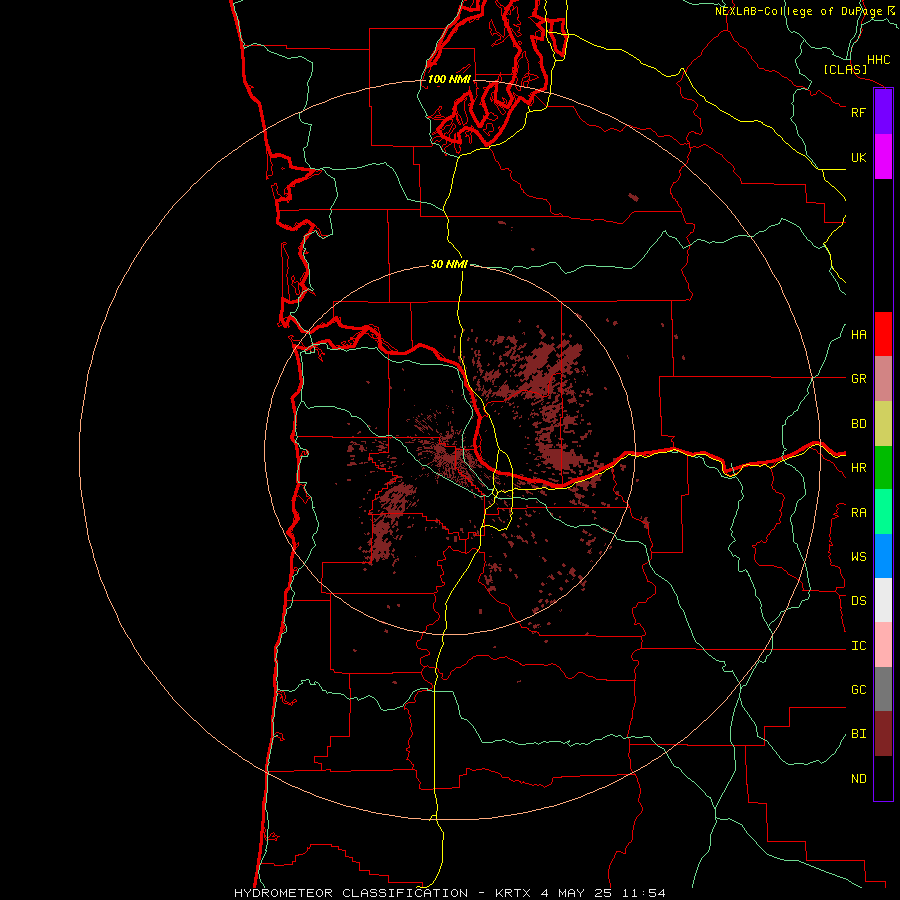Image resolution: width=900 pixels, height=900 pixels.
Task: Click the DS white legend swatch
Action: click(x=883, y=600)
